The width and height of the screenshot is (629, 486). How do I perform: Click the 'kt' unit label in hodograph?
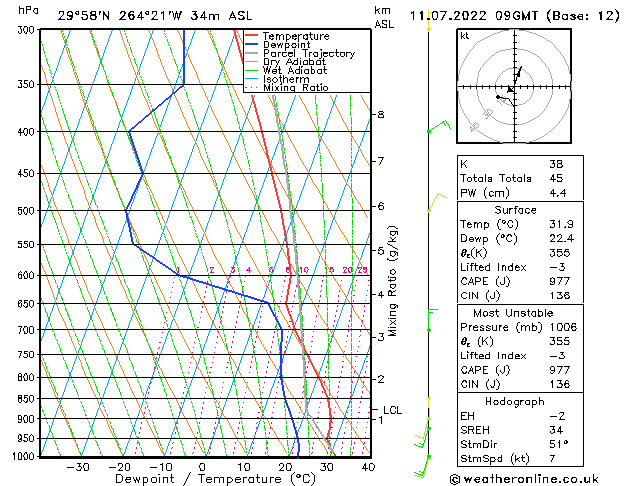click(465, 36)
